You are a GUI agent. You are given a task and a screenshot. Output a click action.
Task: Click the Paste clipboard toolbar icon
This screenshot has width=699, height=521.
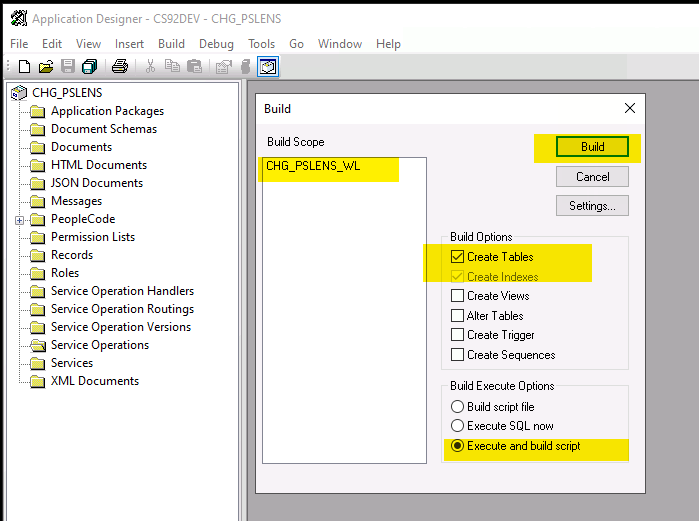click(x=194, y=67)
